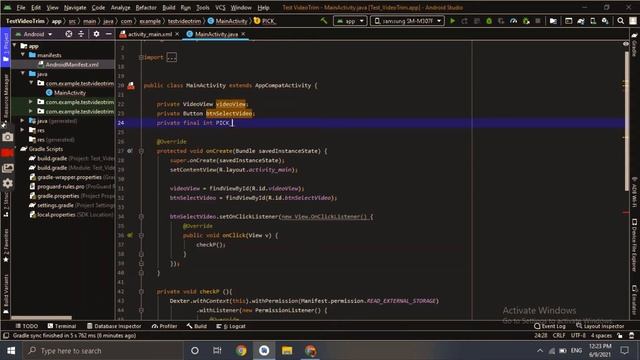640x360 pixels.
Task: Click the Sync Project with Gradle Files icon
Action: [580, 21]
